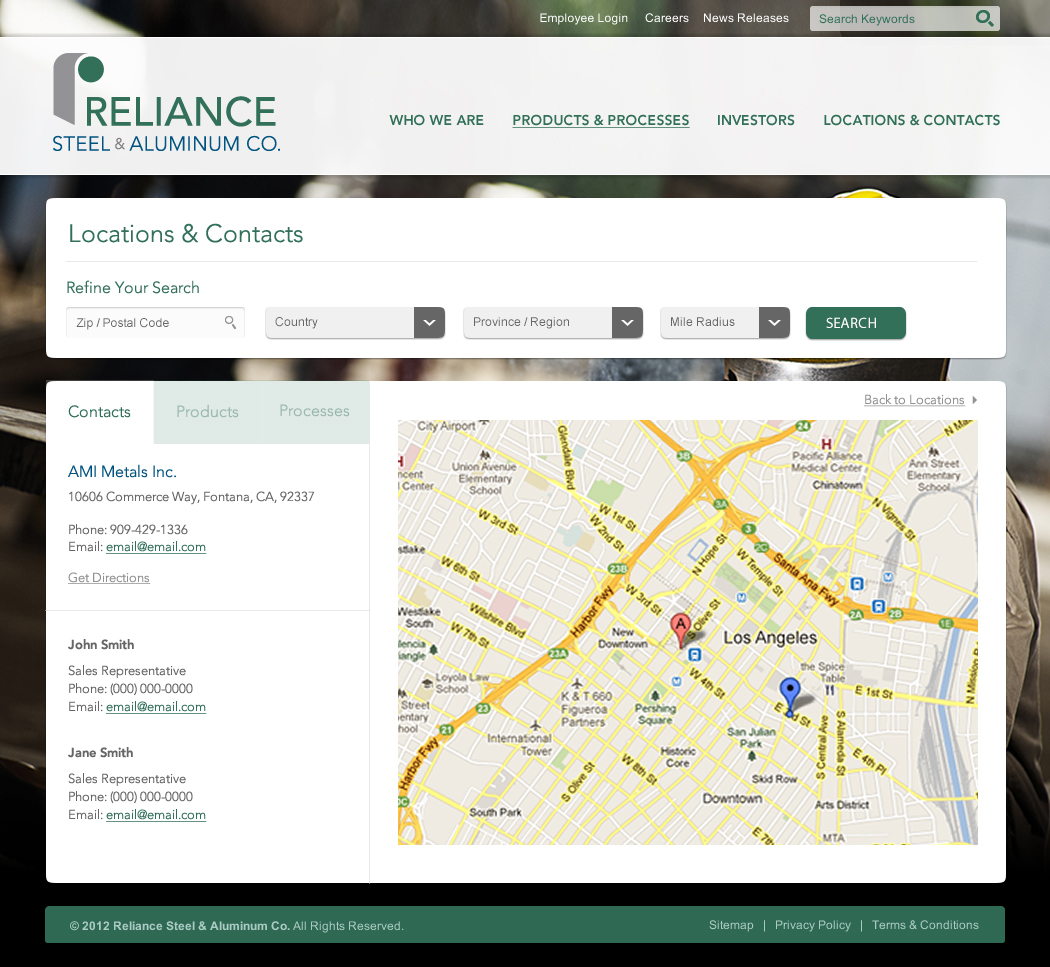Viewport: 1050px width, 967px height.
Task: Click the AMI Metals phone number 909-429-1336
Action: (149, 530)
